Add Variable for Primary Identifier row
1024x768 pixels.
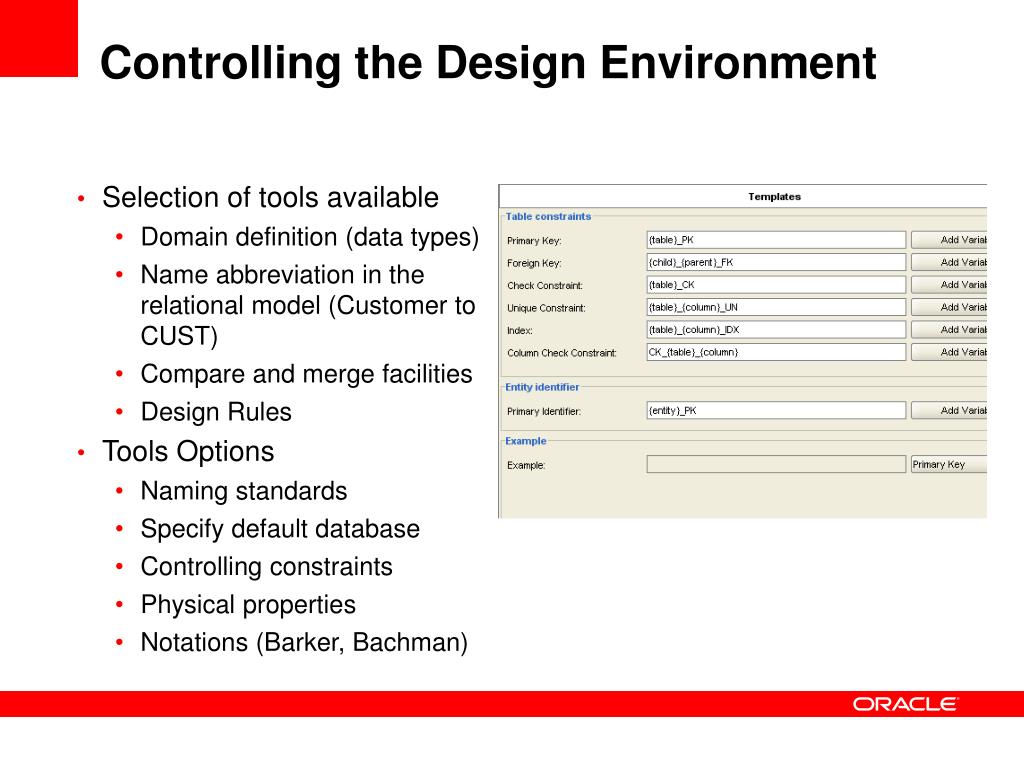(949, 410)
